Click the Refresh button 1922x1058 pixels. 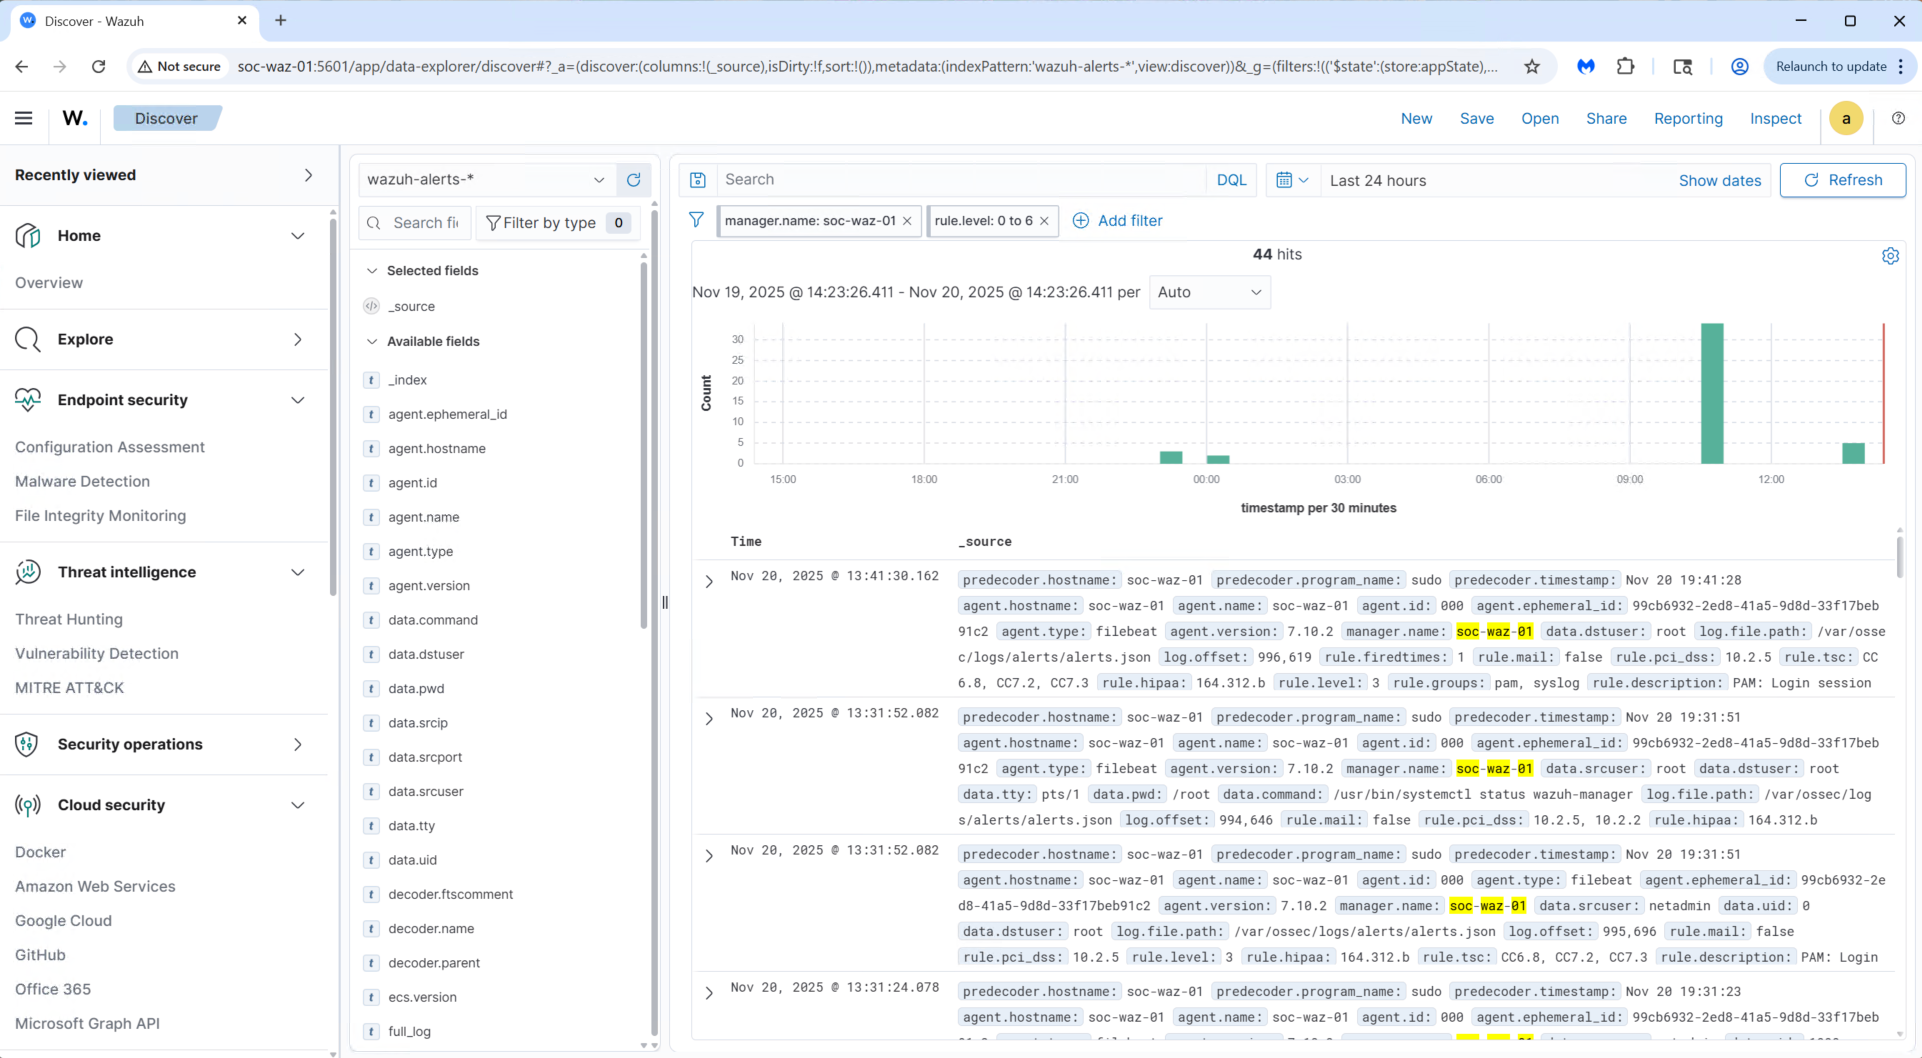click(x=1842, y=180)
